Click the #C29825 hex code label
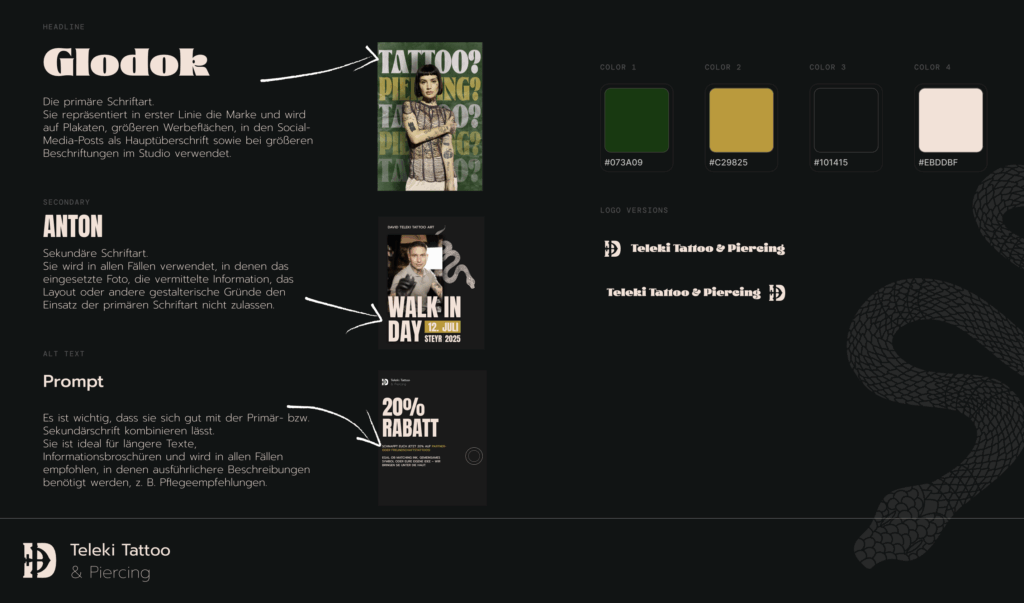The width and height of the screenshot is (1024, 603). click(x=730, y=162)
